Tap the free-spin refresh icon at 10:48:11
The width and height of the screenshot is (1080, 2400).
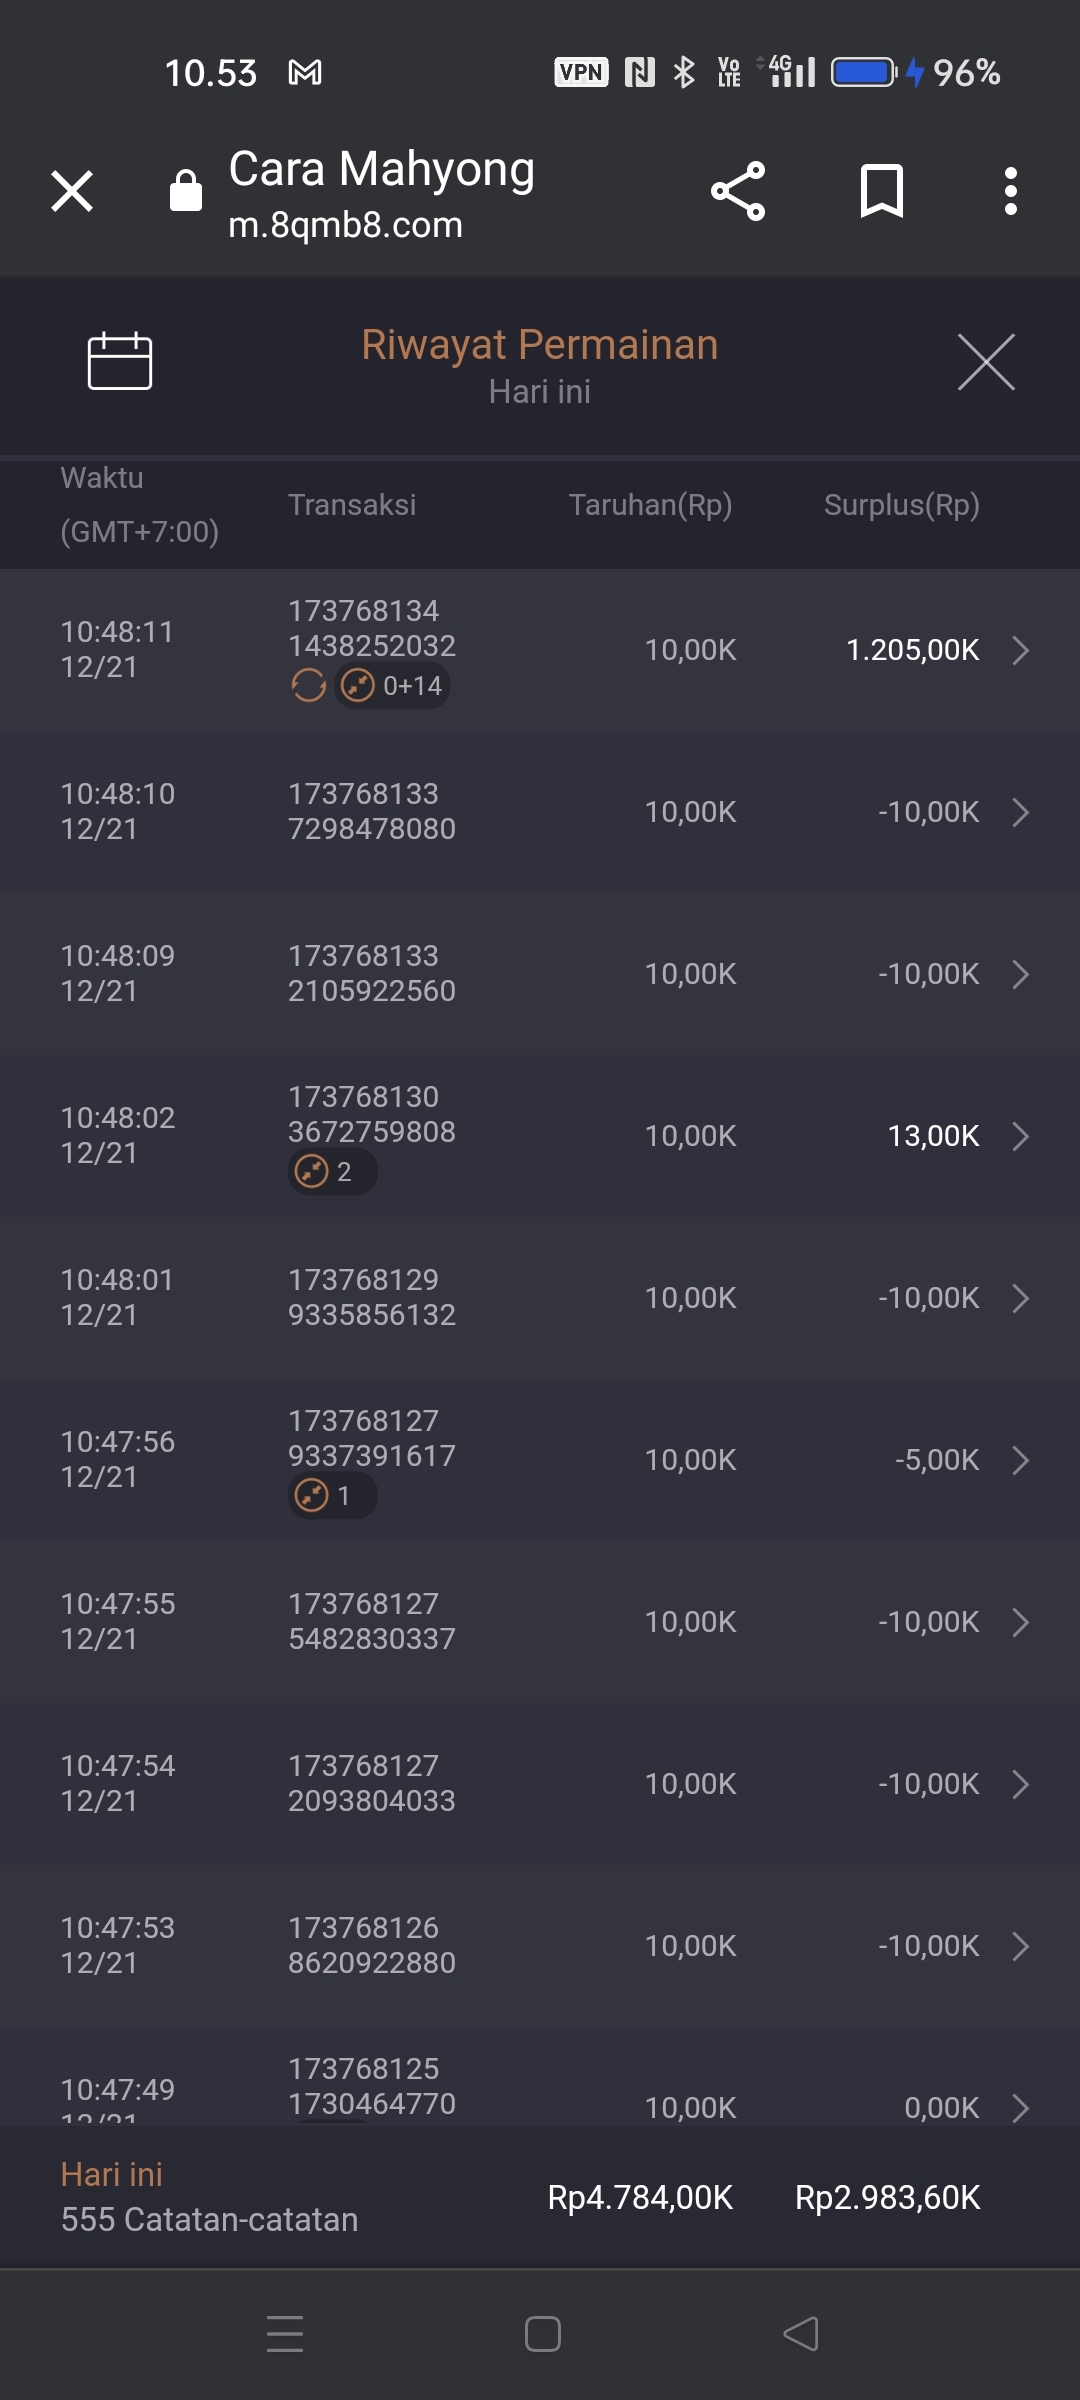coord(309,686)
